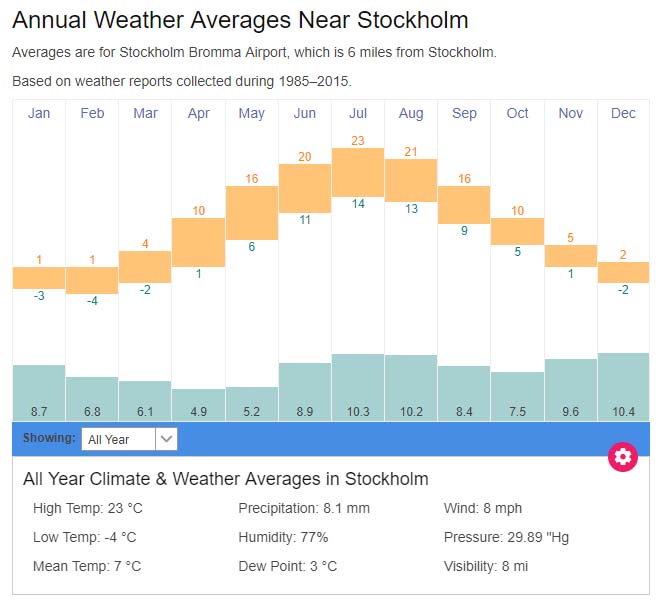
Task: Open the All Year showing dropdown
Action: click(x=120, y=439)
